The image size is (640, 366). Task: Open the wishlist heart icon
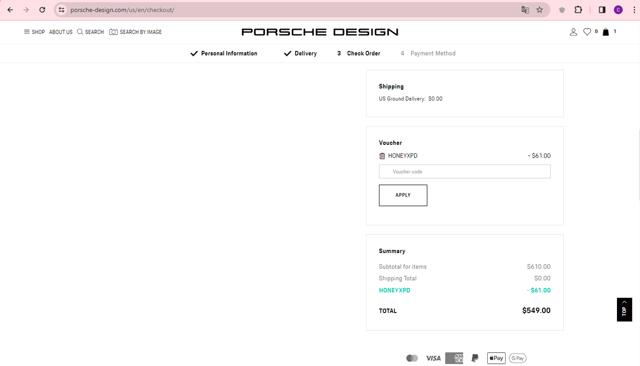click(x=587, y=32)
